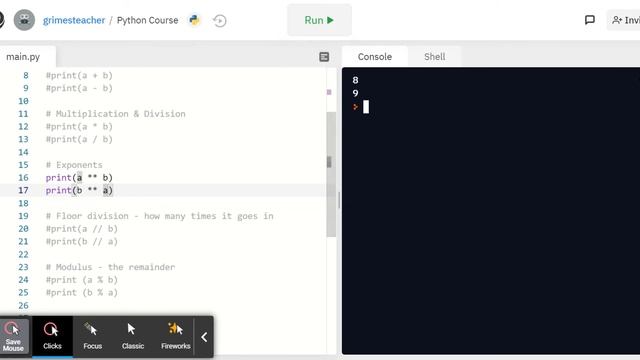Click line '#print(b // a)'
The image size is (640, 360).
click(x=82, y=241)
